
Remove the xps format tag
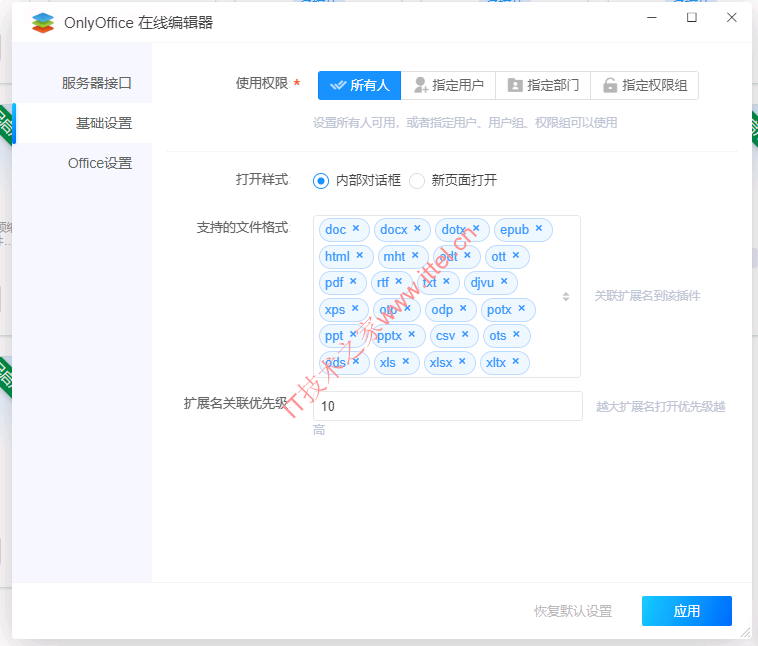pyautogui.click(x=355, y=308)
